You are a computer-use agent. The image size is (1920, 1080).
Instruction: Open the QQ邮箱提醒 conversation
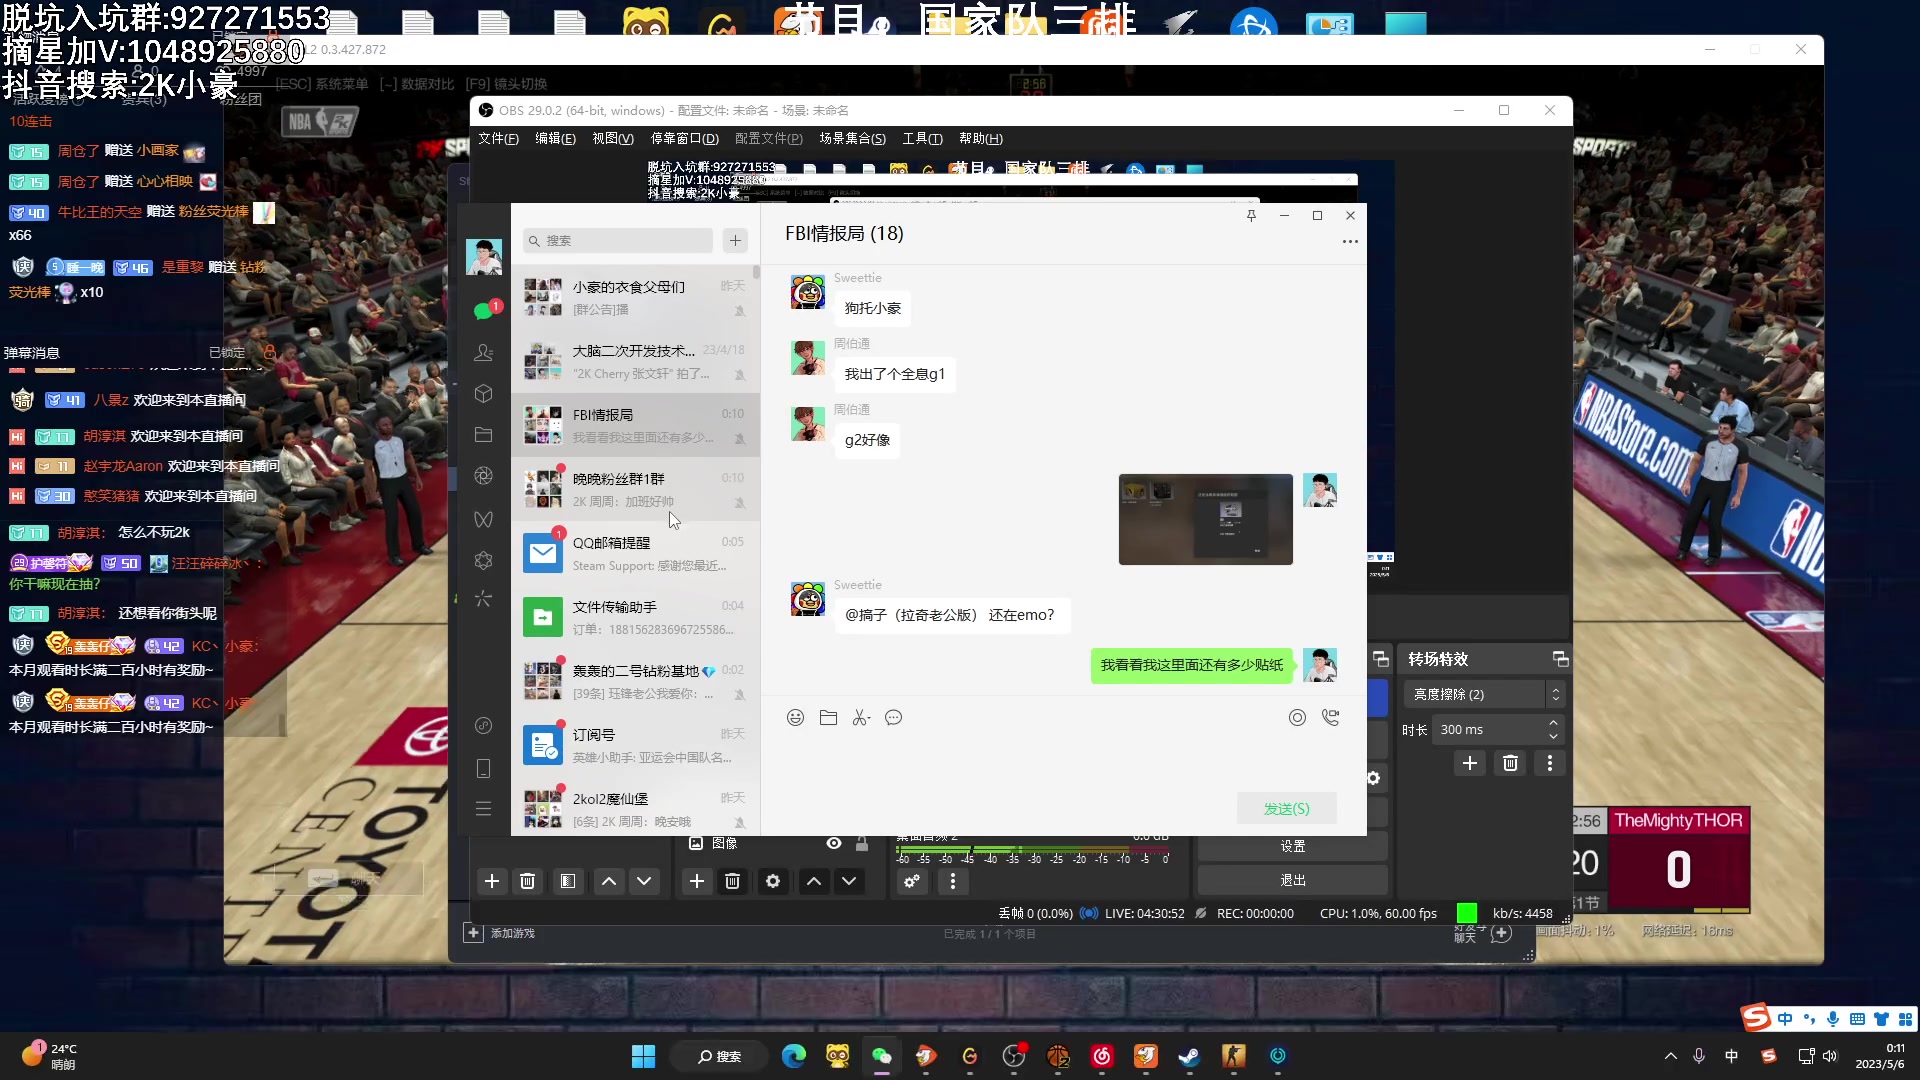(x=636, y=553)
